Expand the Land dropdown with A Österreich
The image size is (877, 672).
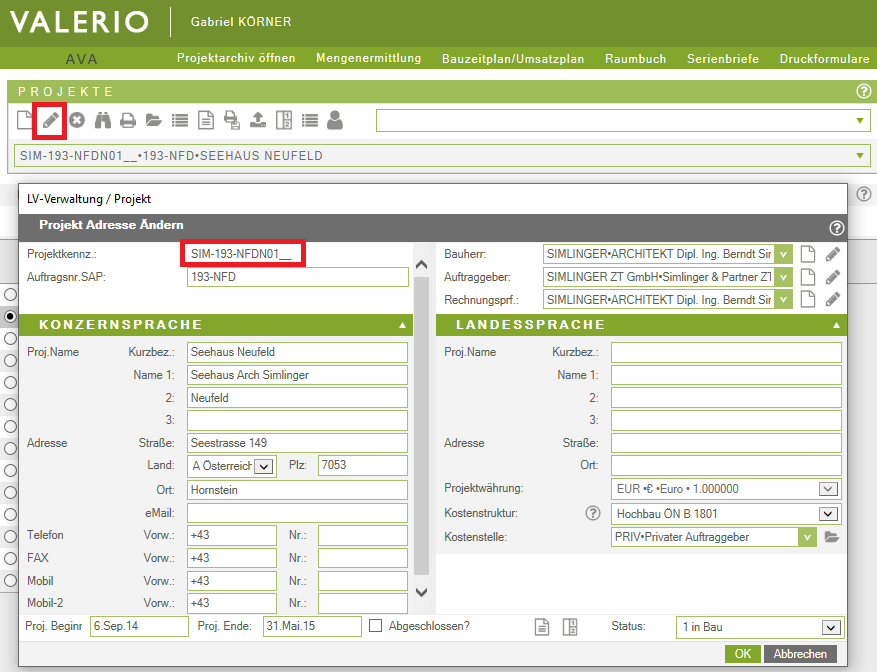[x=263, y=467]
